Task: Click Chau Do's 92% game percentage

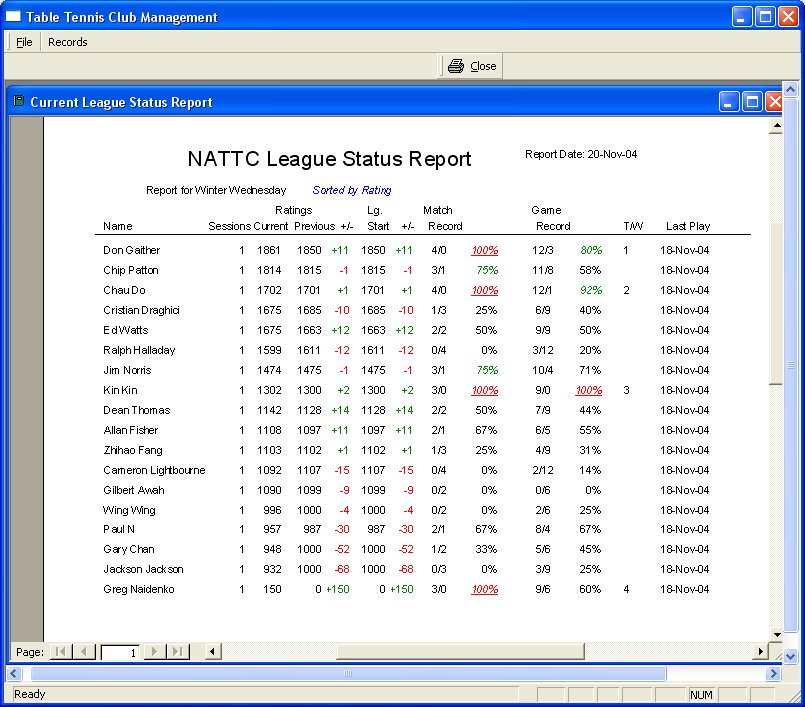Action: tap(591, 290)
